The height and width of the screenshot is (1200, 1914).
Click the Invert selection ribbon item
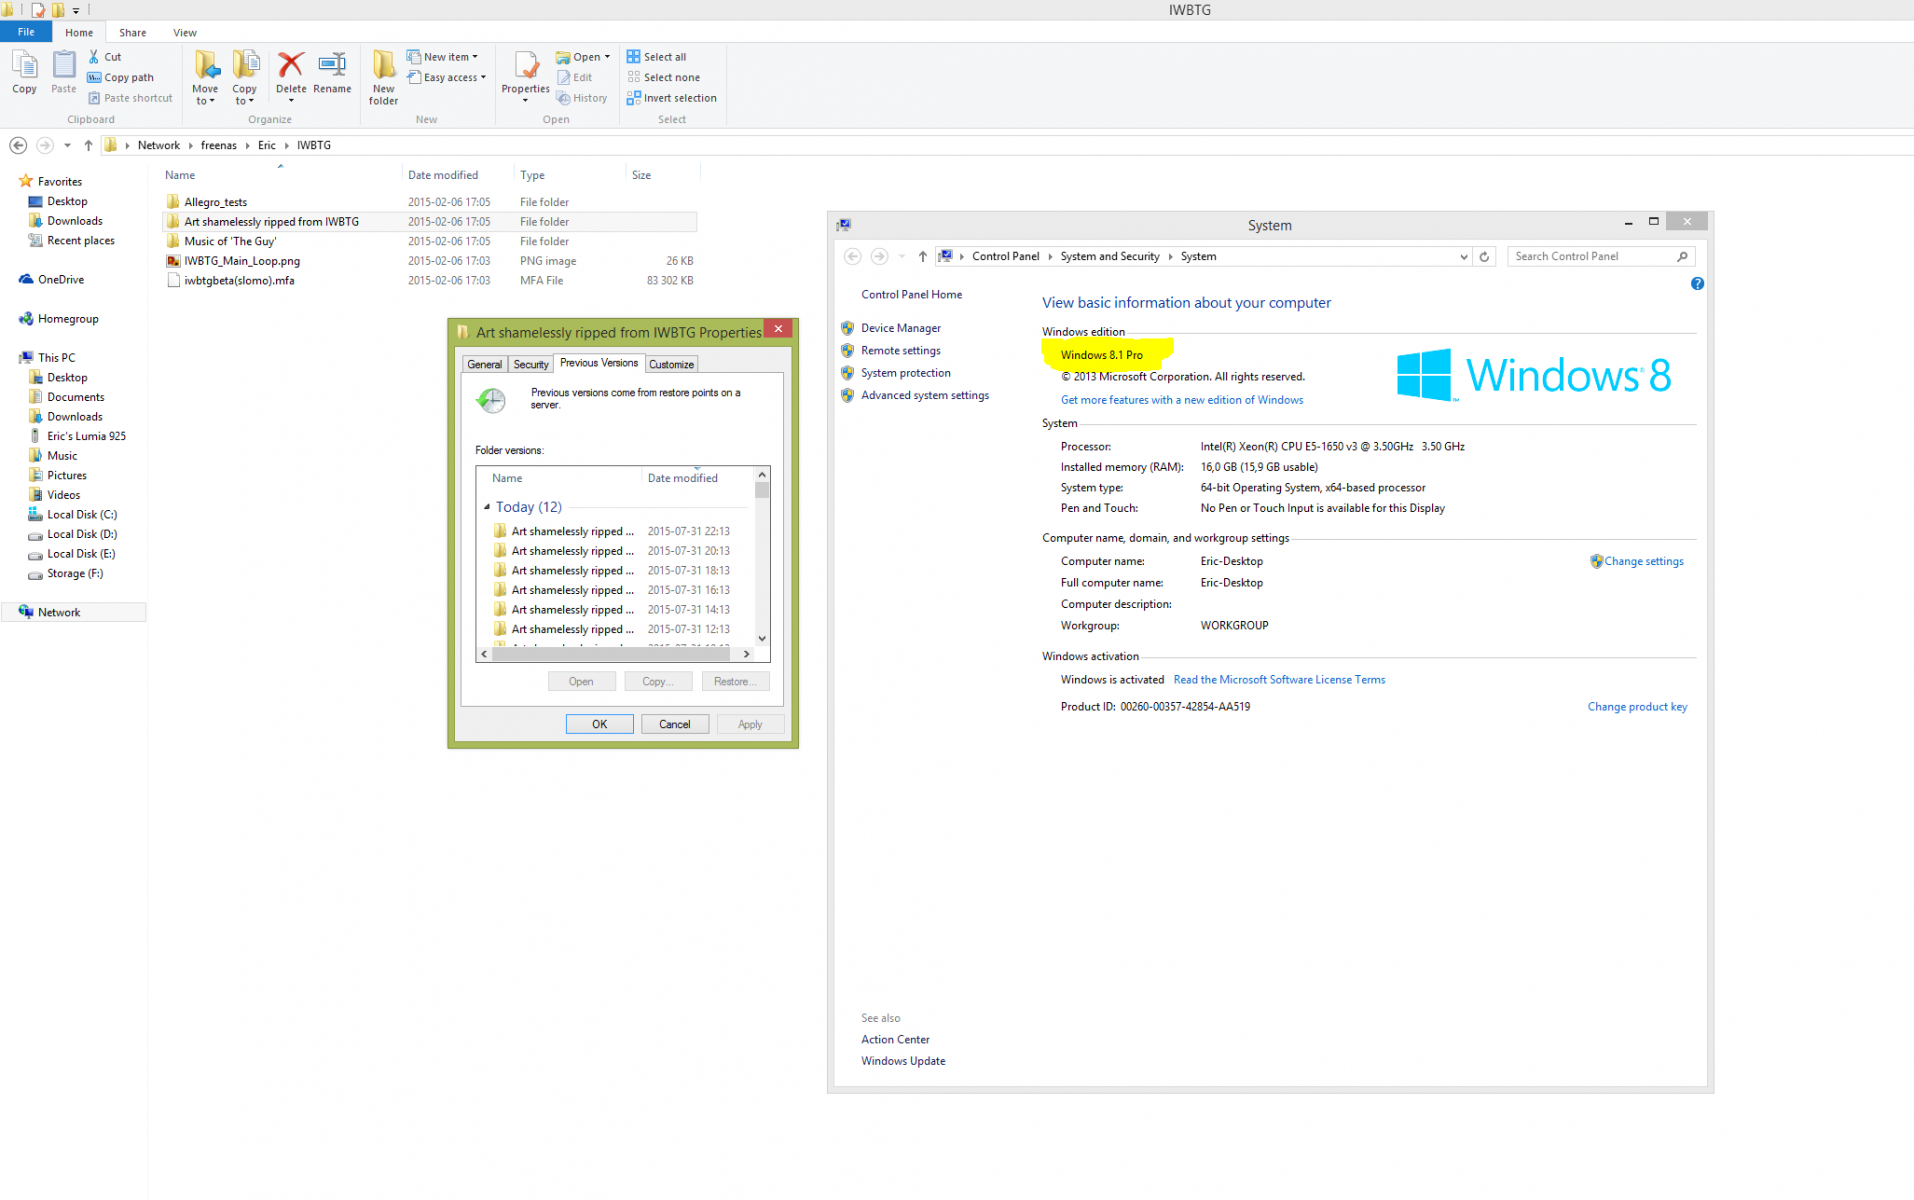671,98
